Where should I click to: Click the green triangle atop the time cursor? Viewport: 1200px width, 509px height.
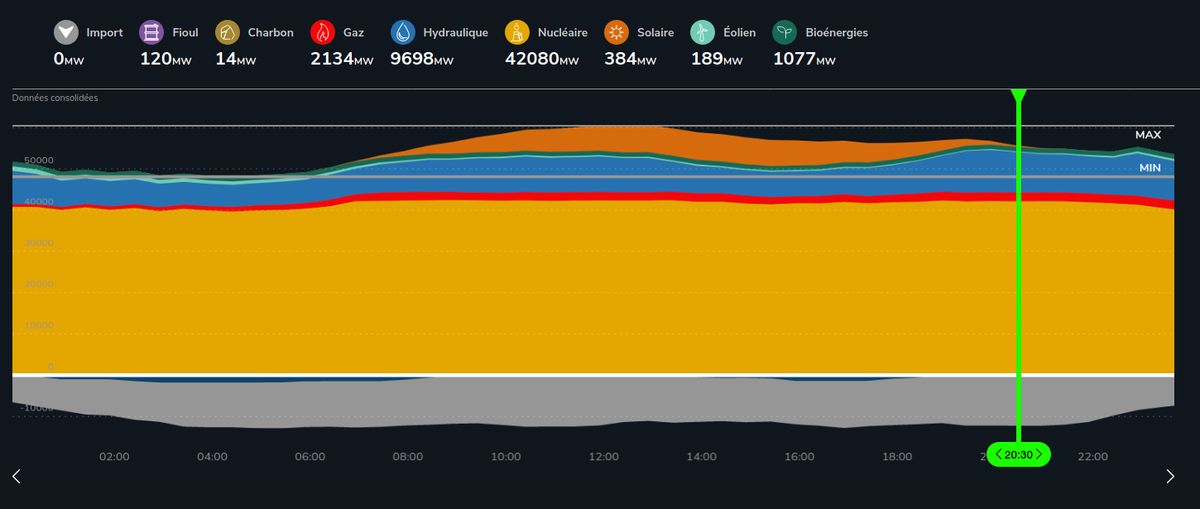(x=1018, y=96)
